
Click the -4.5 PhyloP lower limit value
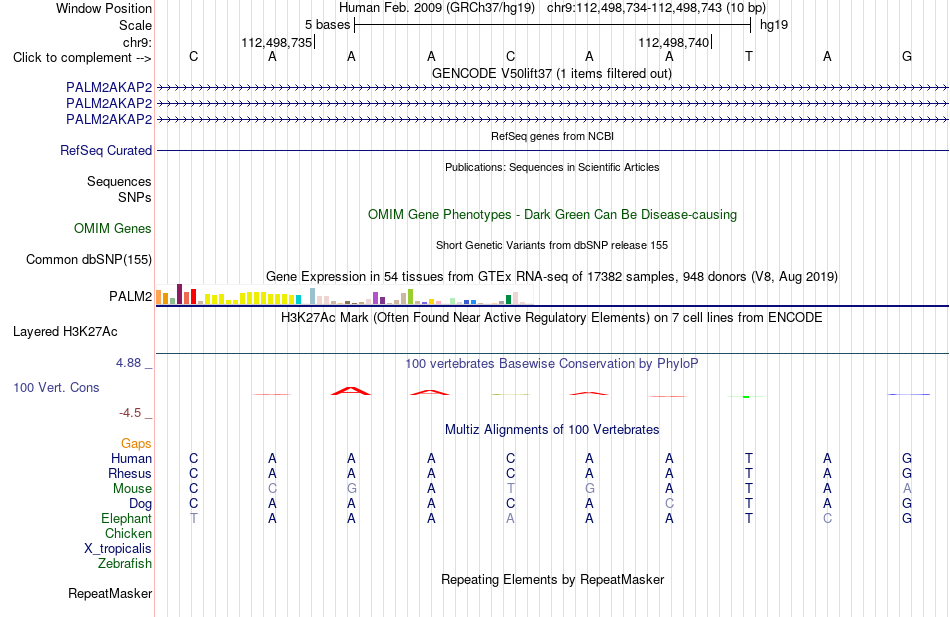pyautogui.click(x=130, y=413)
